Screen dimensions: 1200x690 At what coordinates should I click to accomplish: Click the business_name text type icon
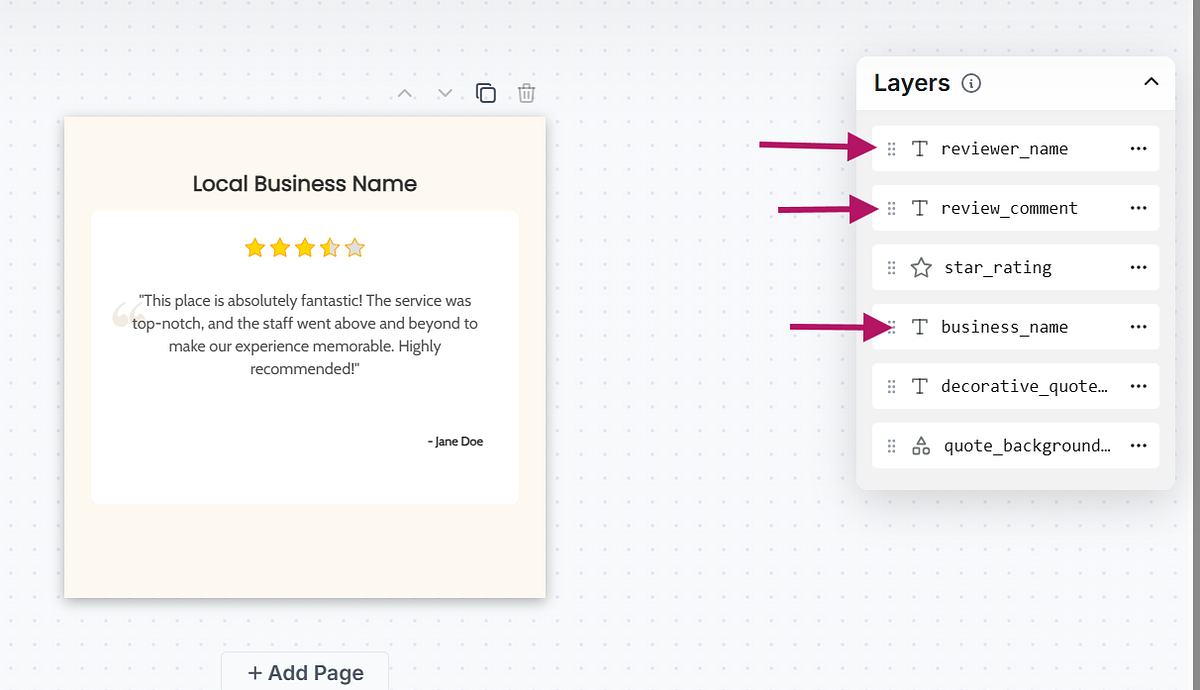click(920, 327)
